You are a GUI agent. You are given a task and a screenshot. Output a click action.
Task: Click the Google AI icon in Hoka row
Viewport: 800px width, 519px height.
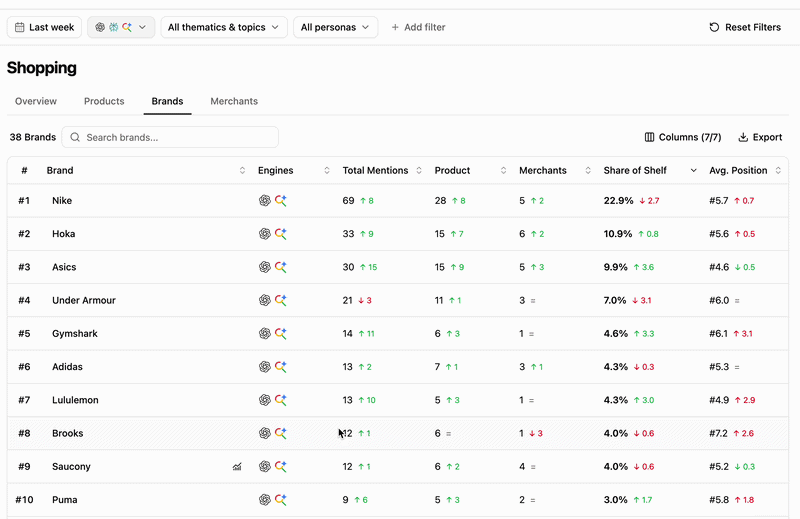(x=281, y=234)
